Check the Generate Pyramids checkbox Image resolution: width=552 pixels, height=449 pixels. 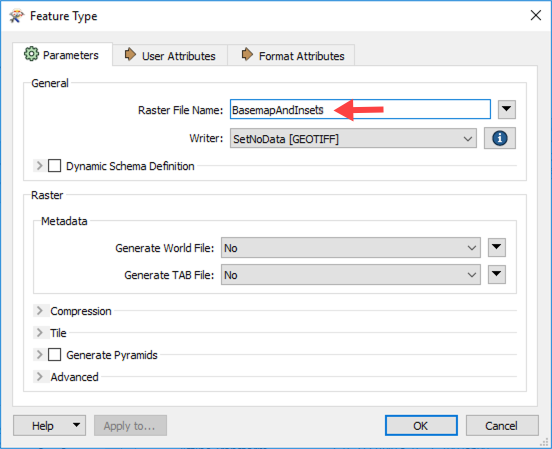(x=55, y=355)
